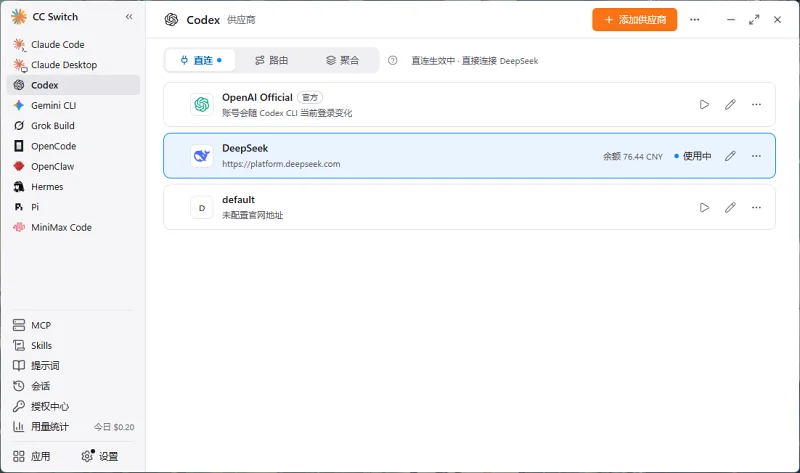Click the 直连生效中 status message

[x=474, y=61]
